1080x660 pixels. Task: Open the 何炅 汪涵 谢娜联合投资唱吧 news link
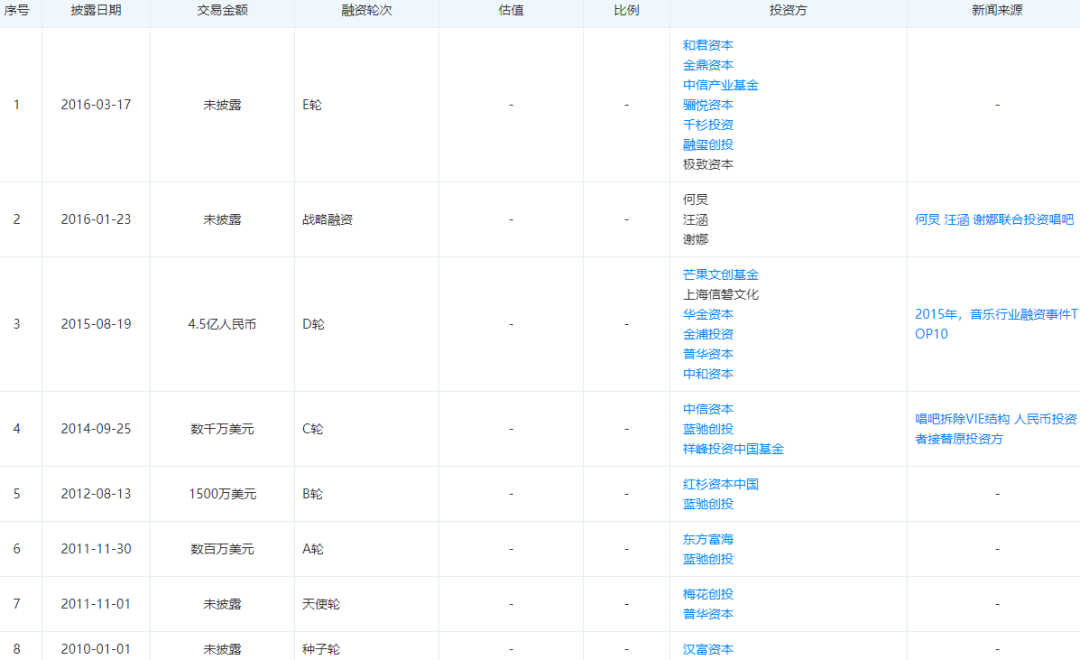point(994,220)
